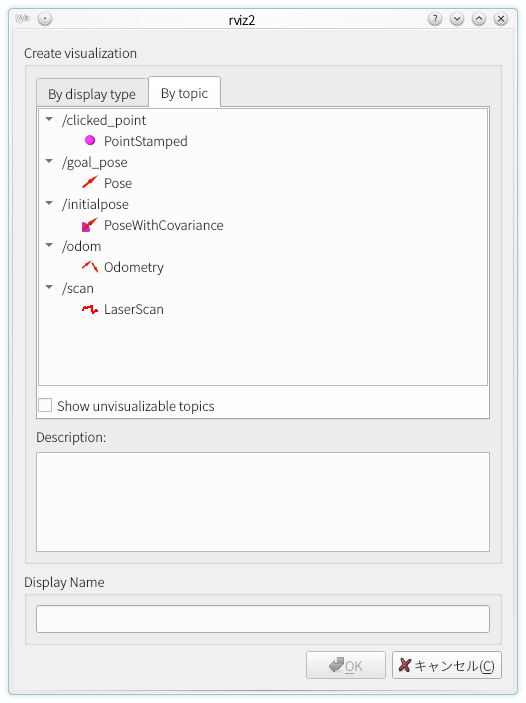Collapse the /odom topic tree
The image size is (526, 703).
[49, 245]
